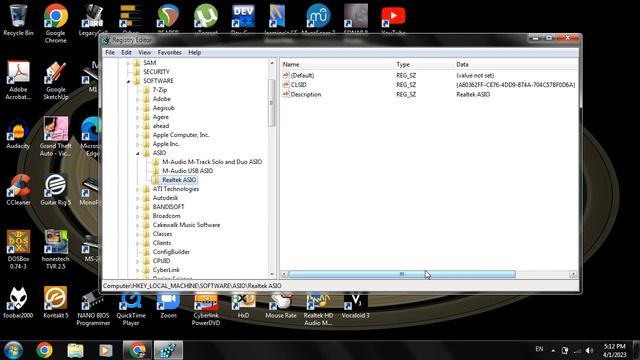Launch DOSBox 0.74-3 shortcut

point(18,249)
